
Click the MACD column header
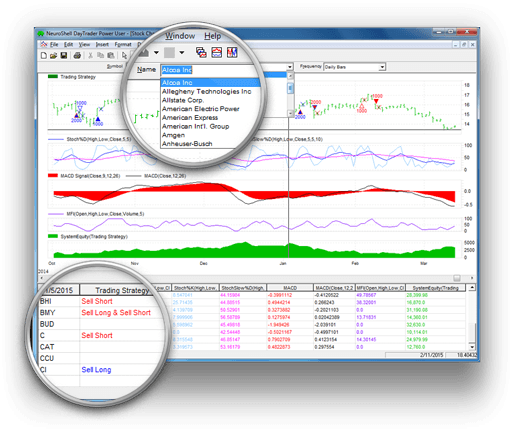click(x=290, y=288)
